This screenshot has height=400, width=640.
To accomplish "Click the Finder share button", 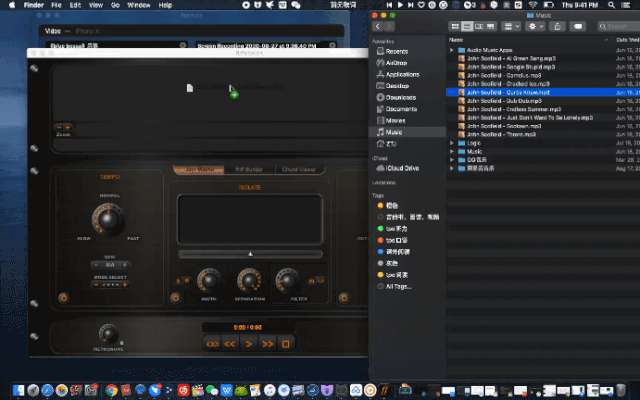I will point(557,27).
